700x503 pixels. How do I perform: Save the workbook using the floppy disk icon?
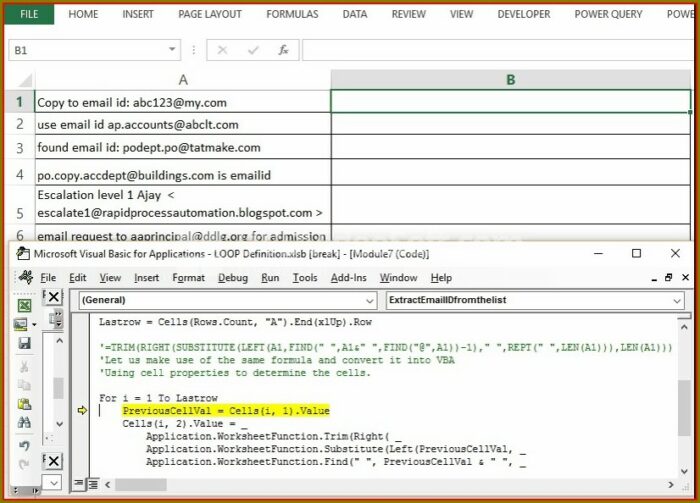[24, 343]
